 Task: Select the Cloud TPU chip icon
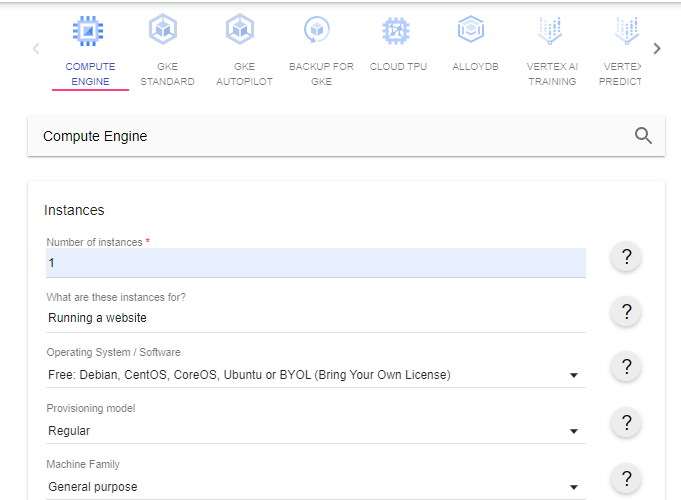[x=396, y=31]
